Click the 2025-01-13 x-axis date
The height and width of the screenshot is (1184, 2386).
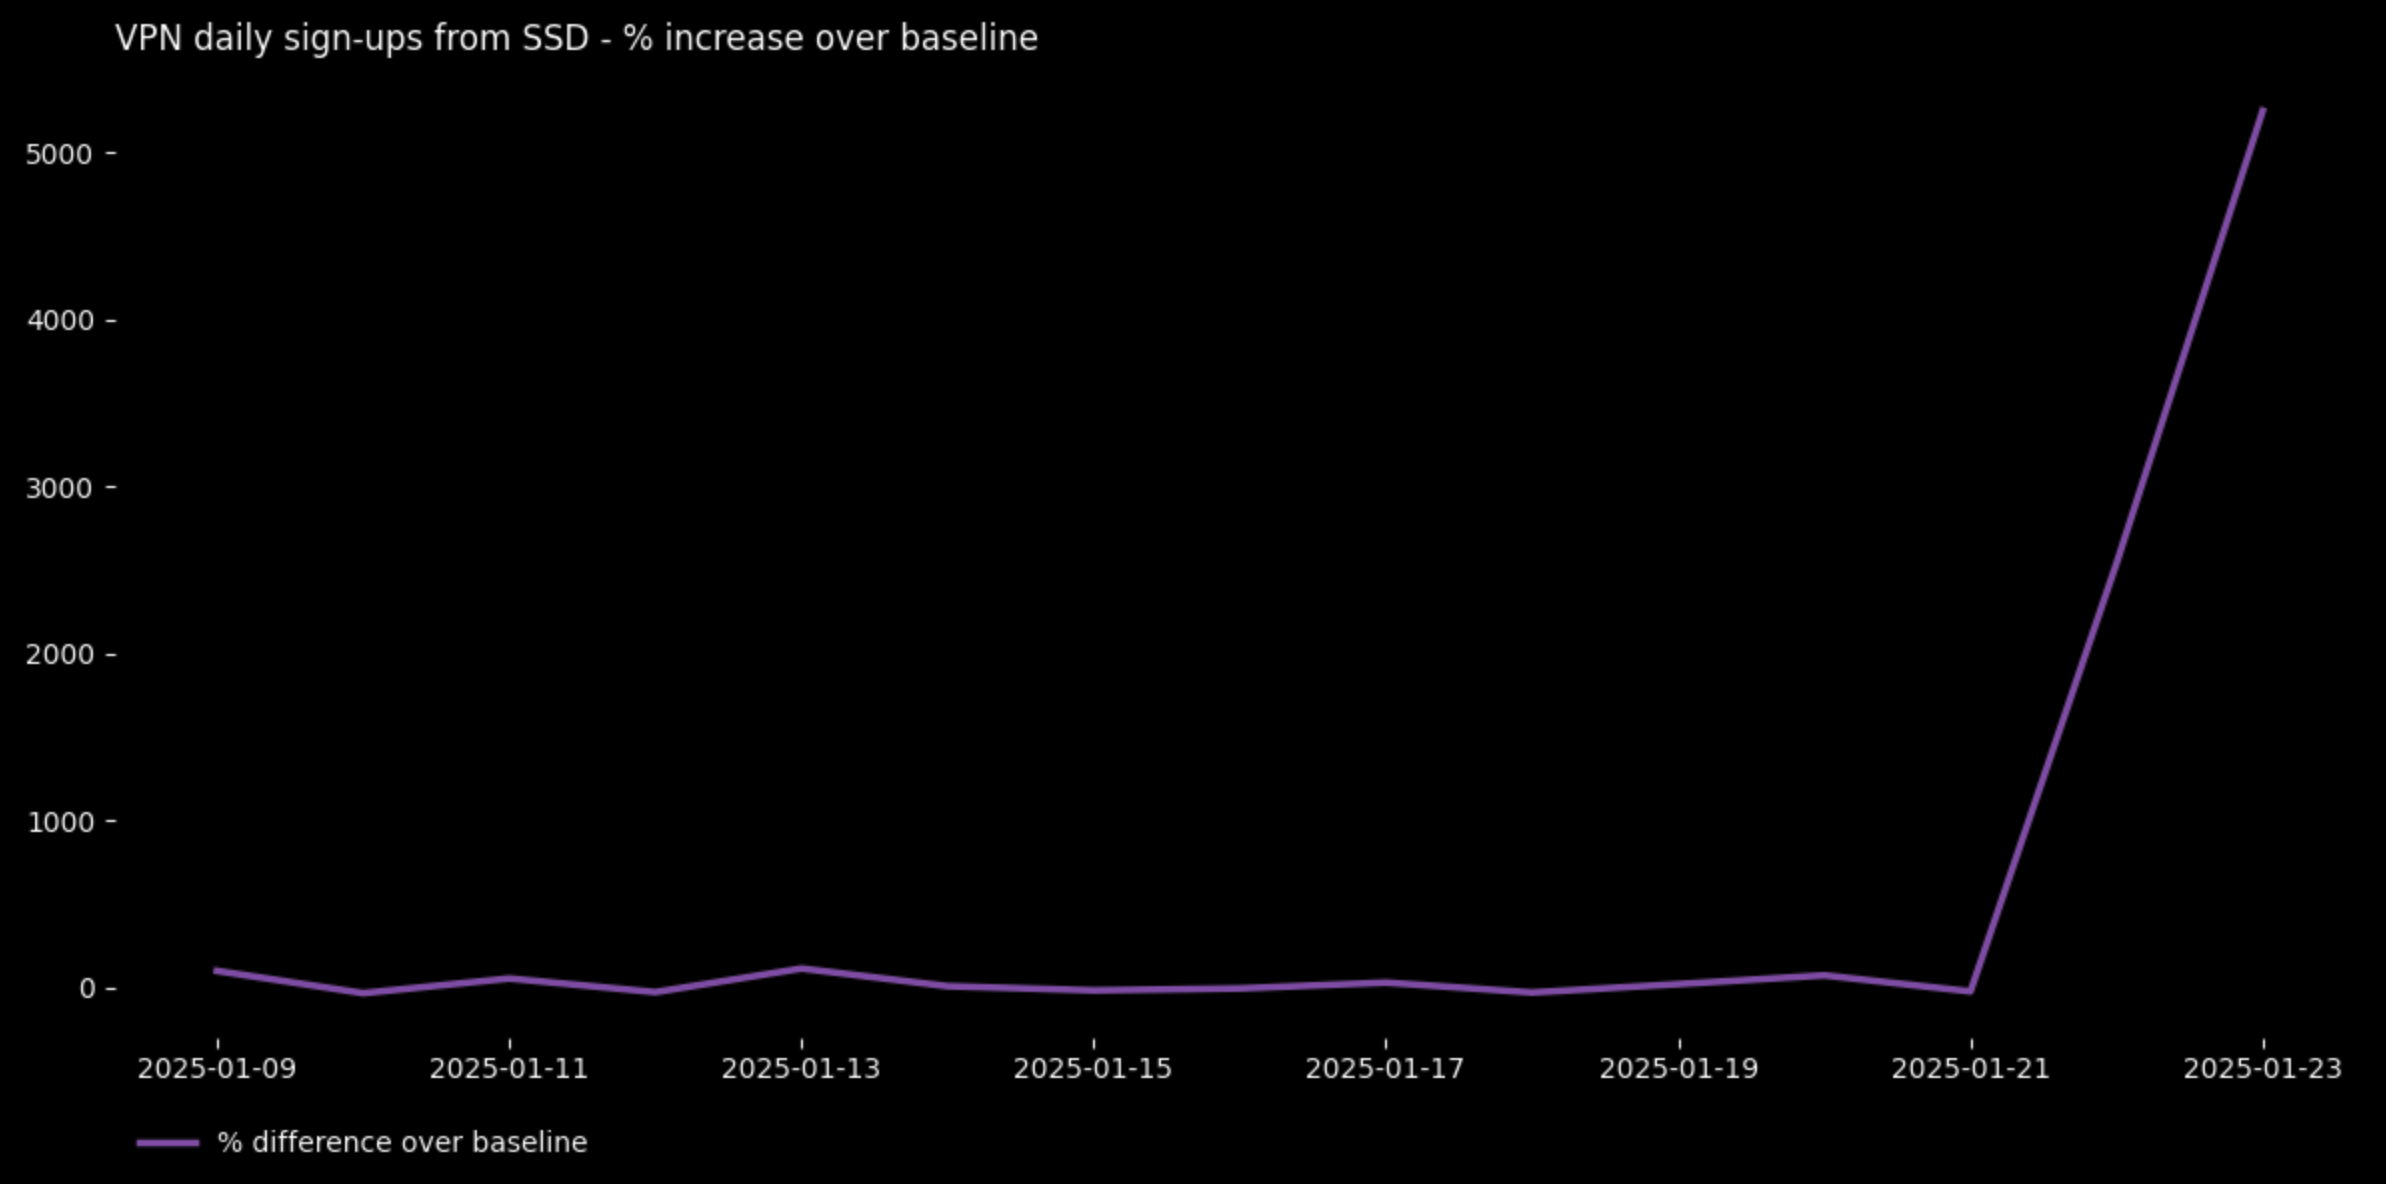coord(801,1069)
